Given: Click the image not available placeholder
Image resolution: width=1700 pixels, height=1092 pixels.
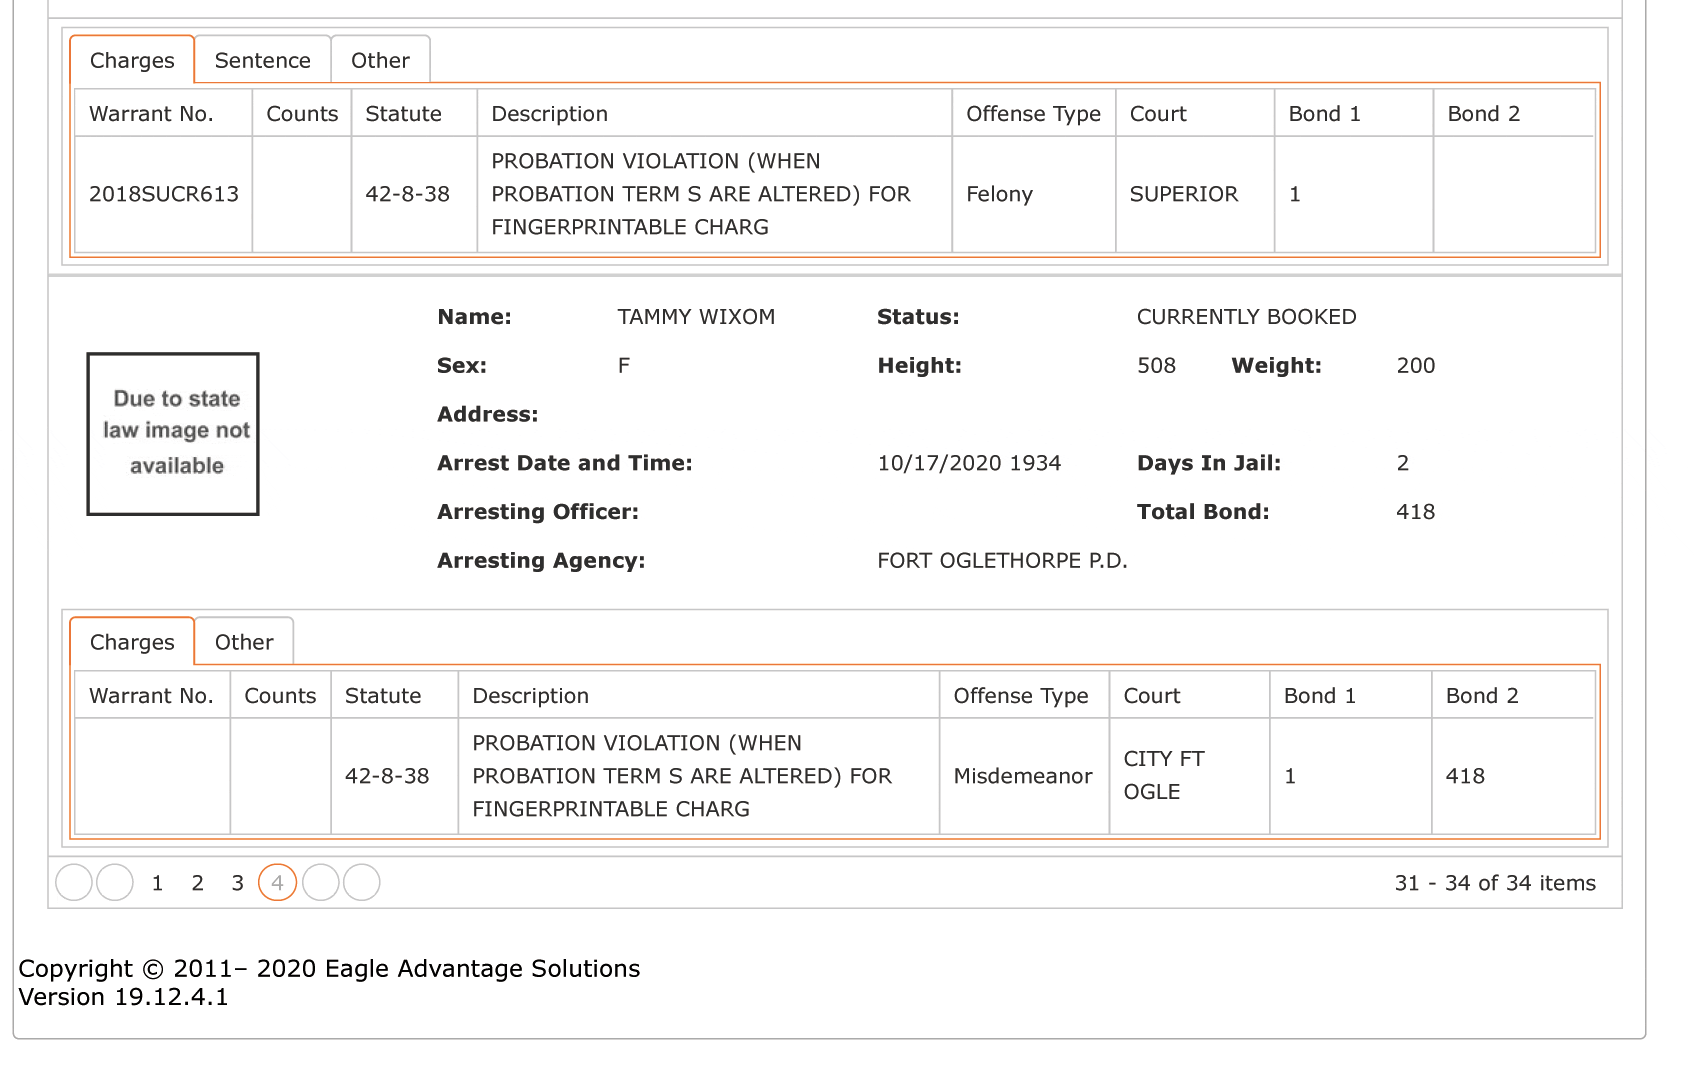Looking at the screenshot, I should click(173, 434).
